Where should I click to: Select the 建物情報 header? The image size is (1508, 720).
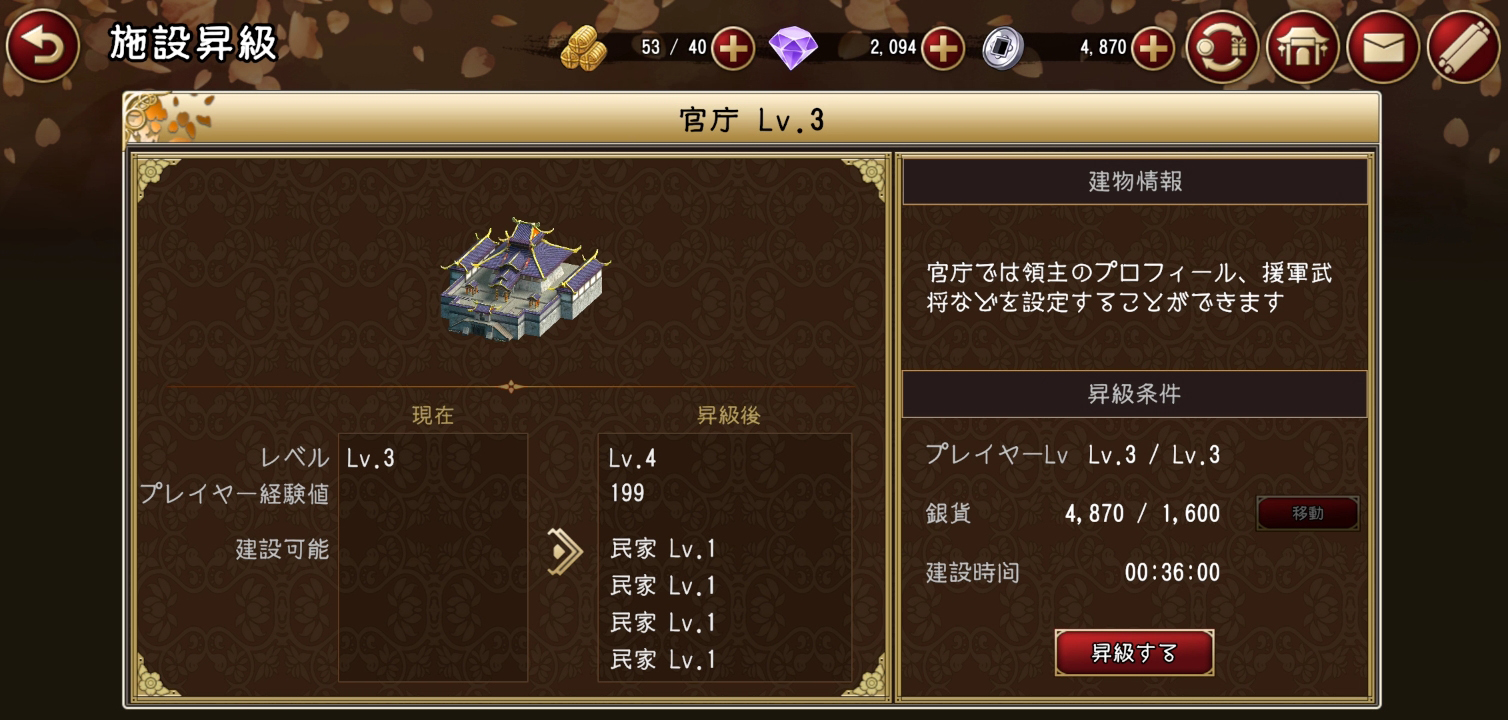[1135, 181]
